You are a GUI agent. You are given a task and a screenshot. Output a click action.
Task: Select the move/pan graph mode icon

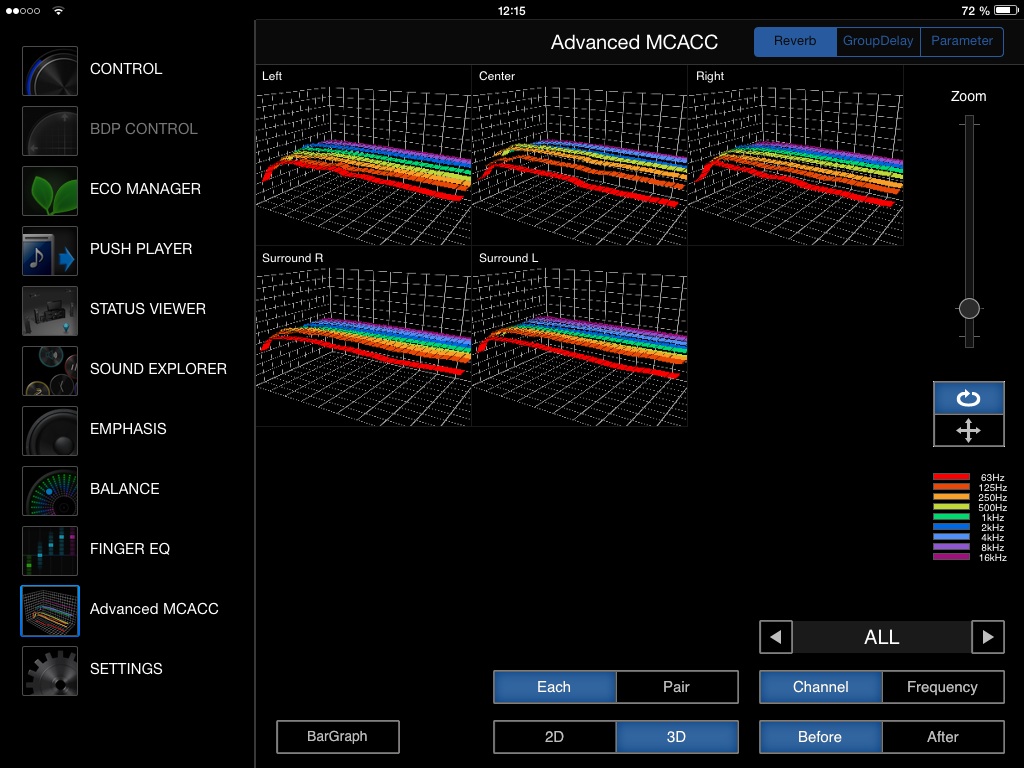pos(968,430)
